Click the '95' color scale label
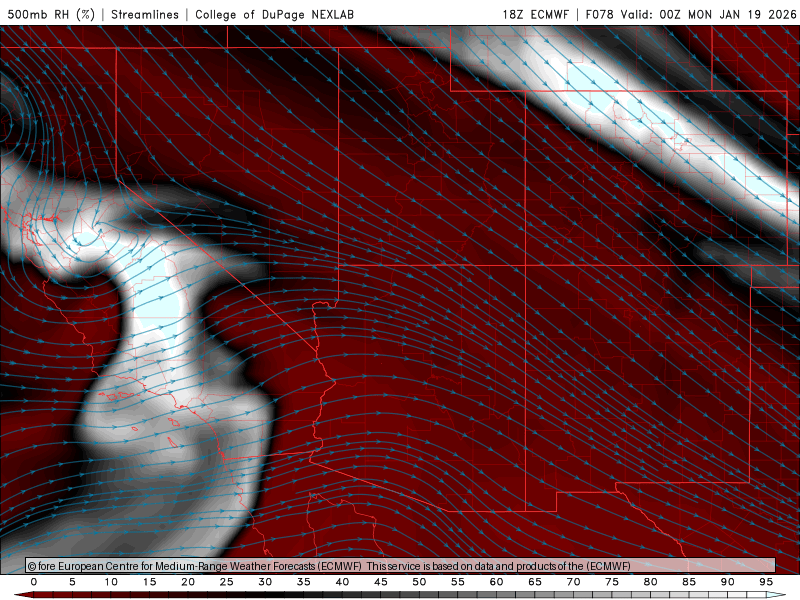Image resolution: width=800 pixels, height=600 pixels. tap(766, 582)
